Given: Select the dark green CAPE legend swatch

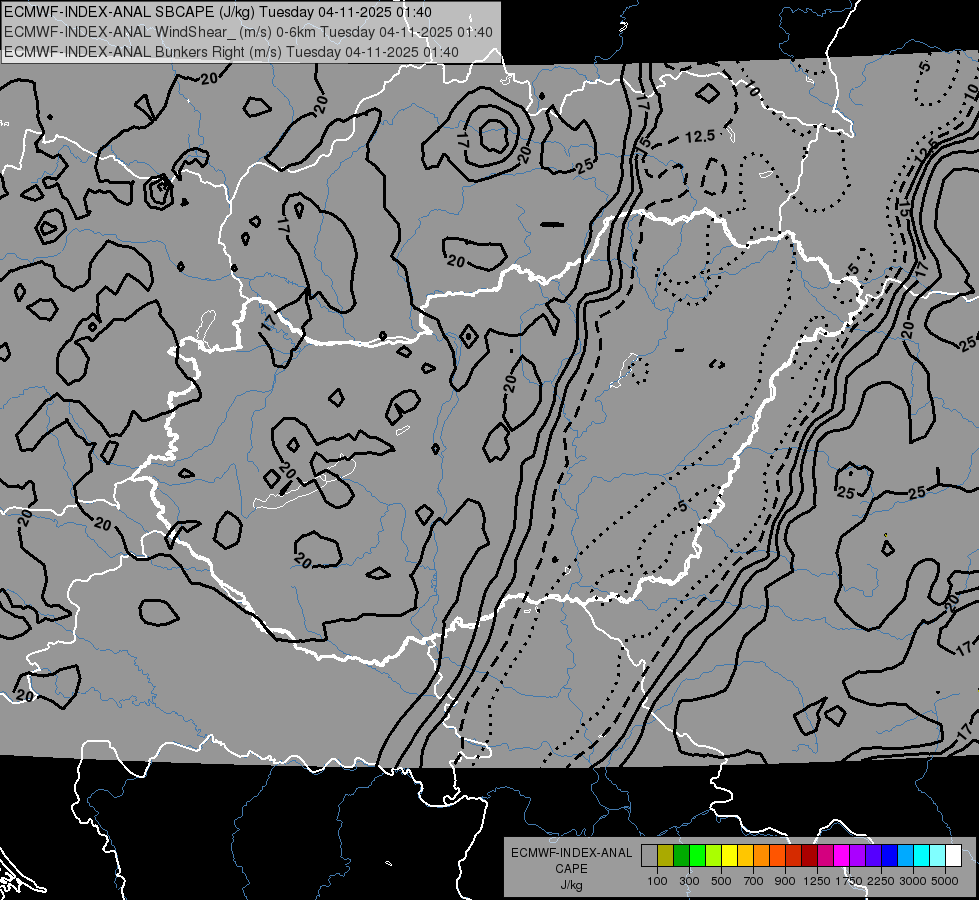Looking at the screenshot, I should point(681,855).
